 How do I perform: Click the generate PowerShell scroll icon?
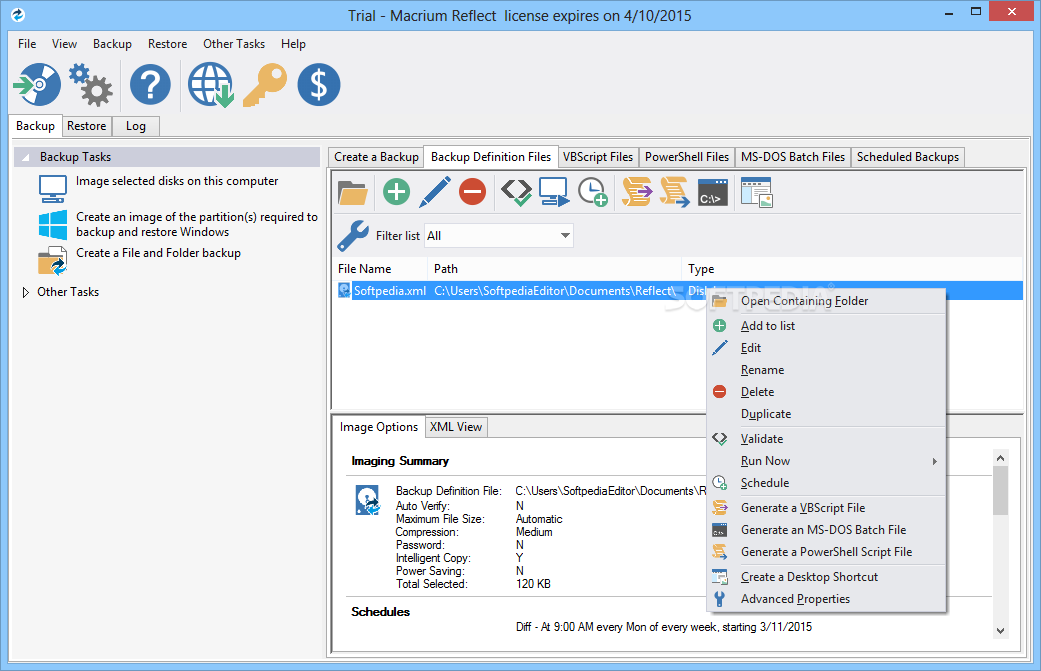pos(674,192)
